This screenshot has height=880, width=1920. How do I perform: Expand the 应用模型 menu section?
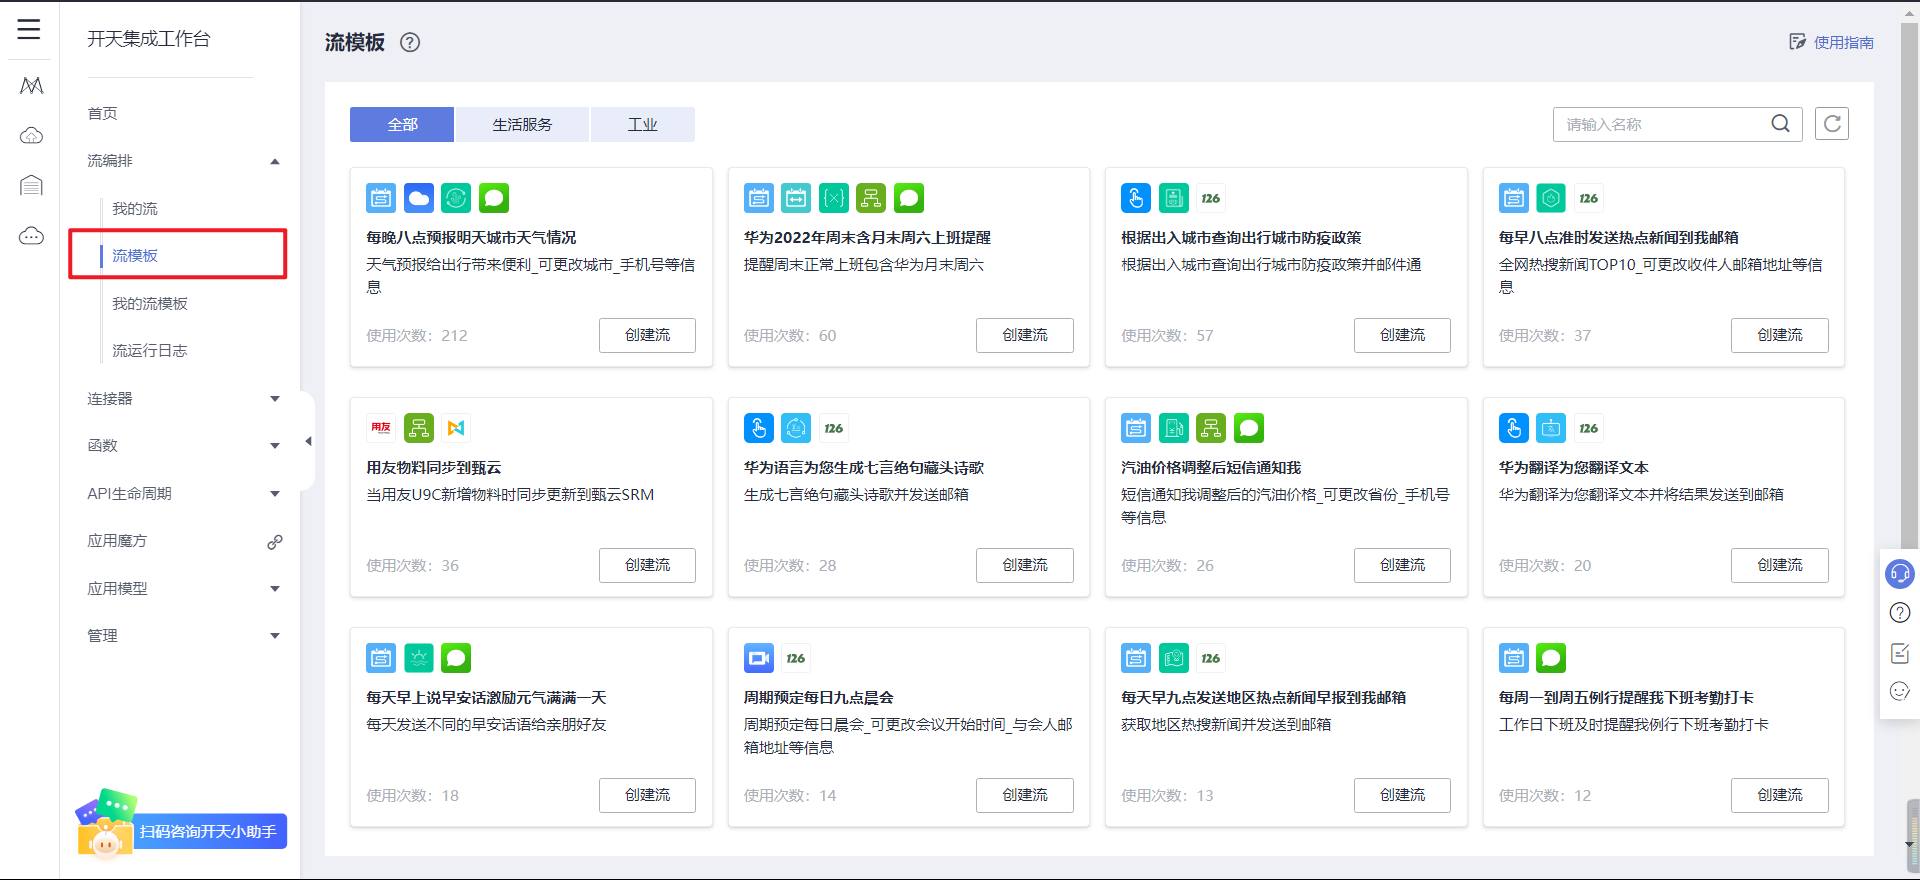275,589
